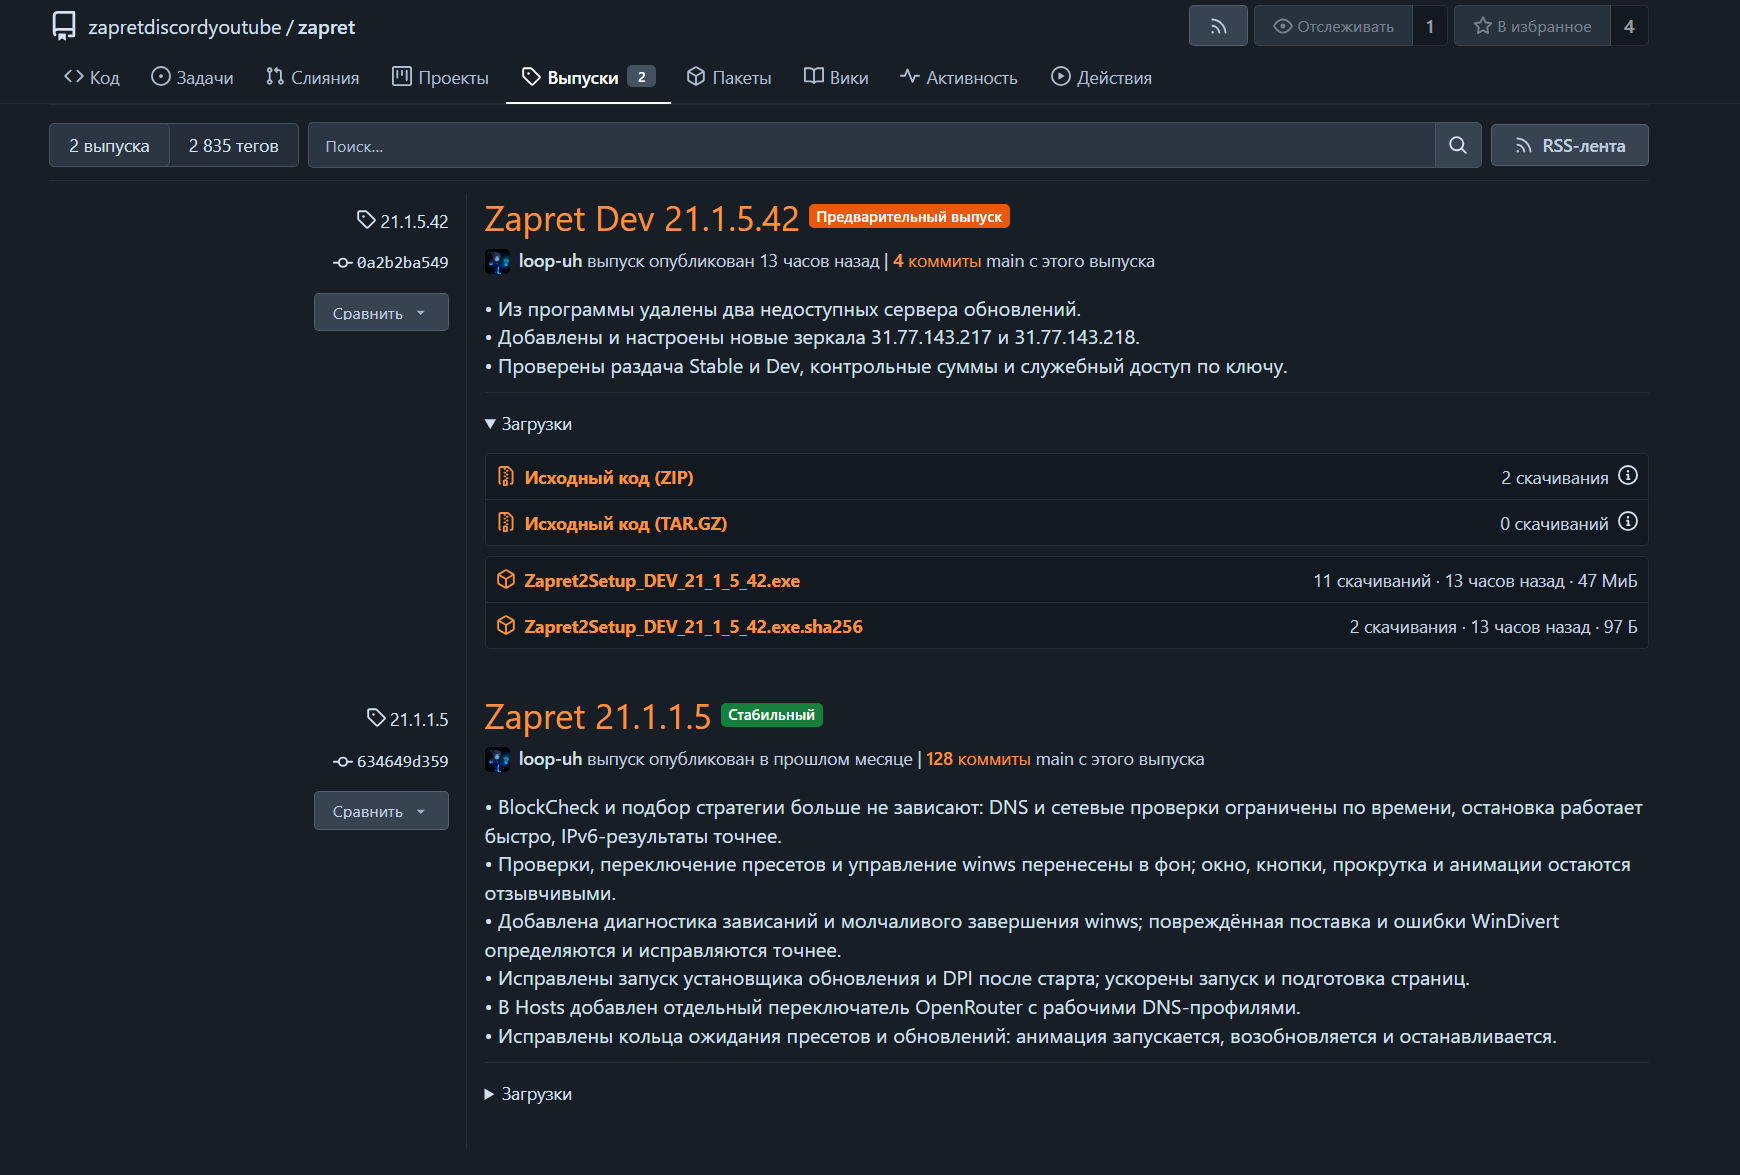Download Исходный код (TAR.GZ)
1740x1175 pixels.
pos(626,523)
